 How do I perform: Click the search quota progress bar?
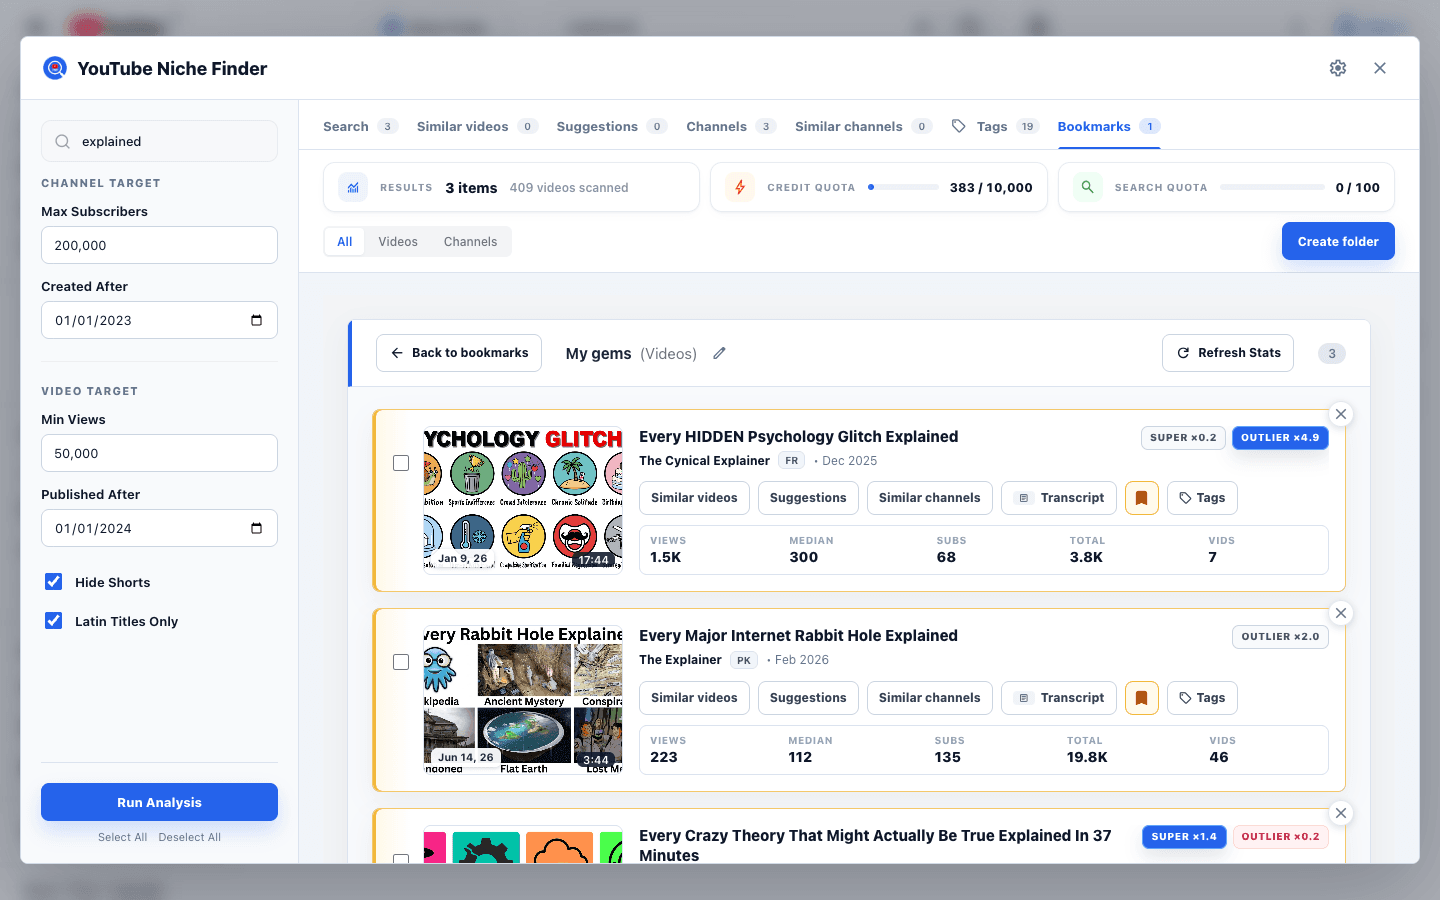[x=1272, y=187]
